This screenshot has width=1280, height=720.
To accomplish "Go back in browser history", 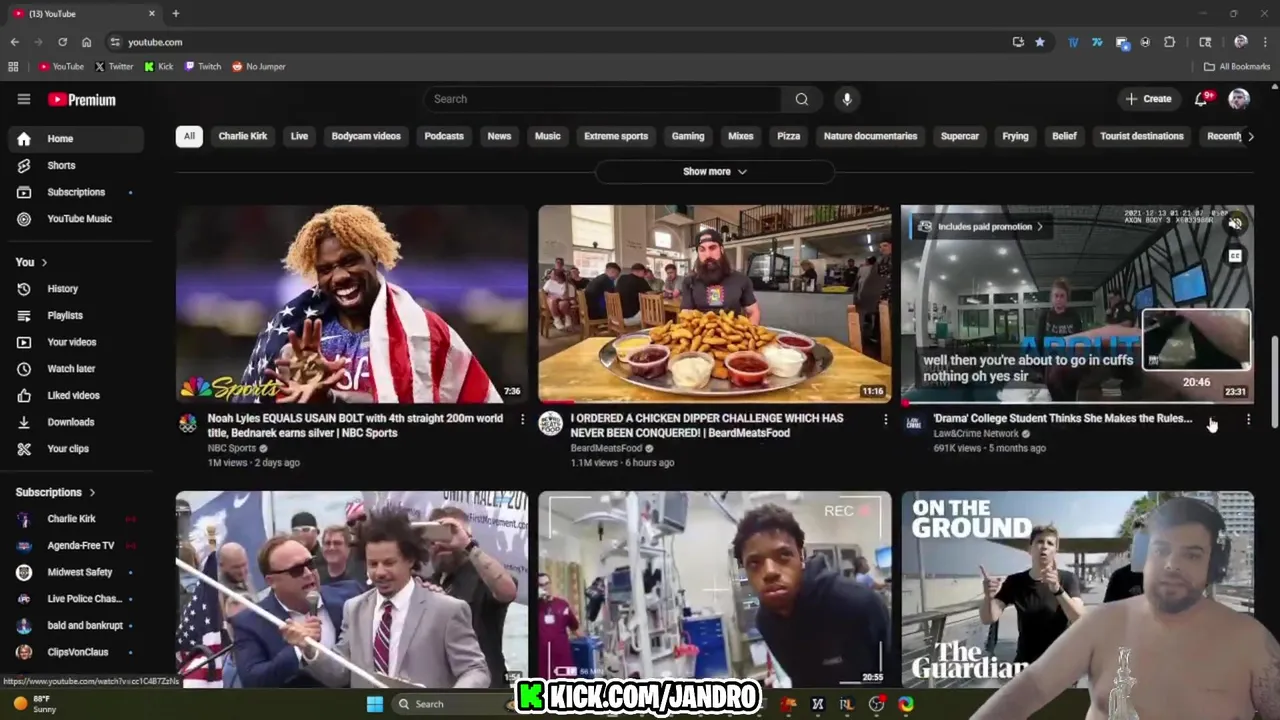I will tap(14, 42).
